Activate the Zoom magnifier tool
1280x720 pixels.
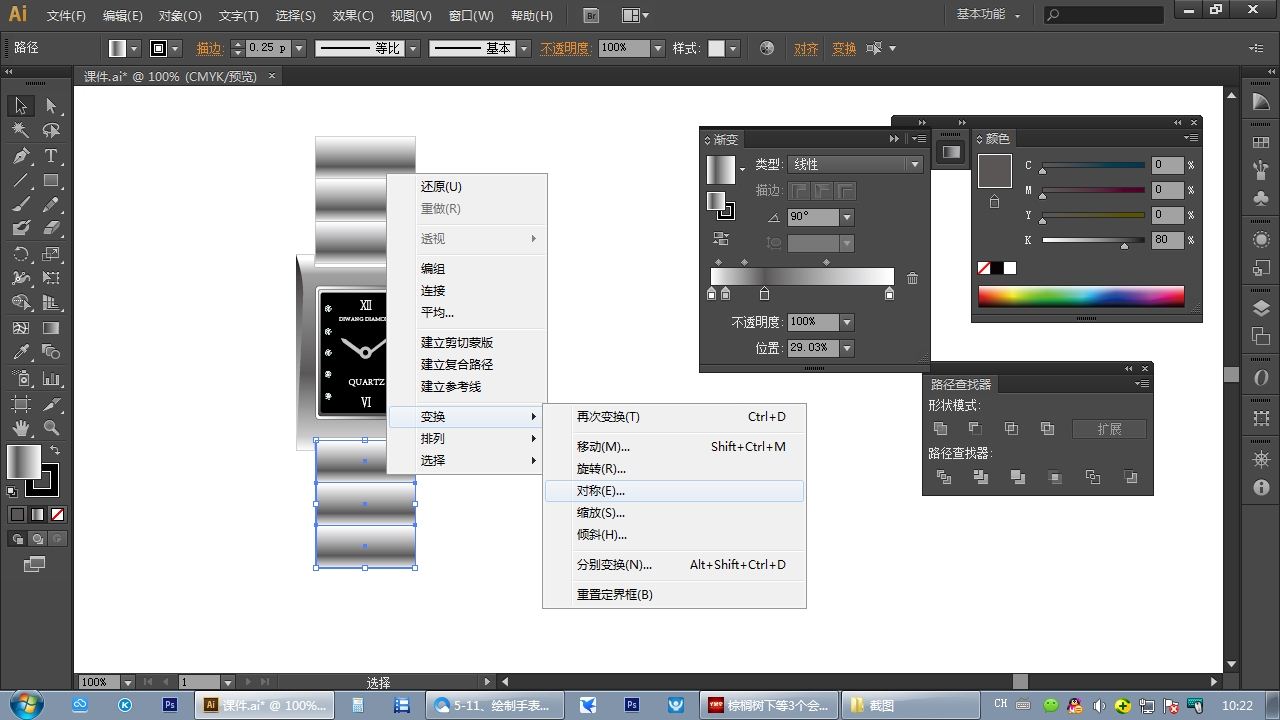click(x=51, y=427)
